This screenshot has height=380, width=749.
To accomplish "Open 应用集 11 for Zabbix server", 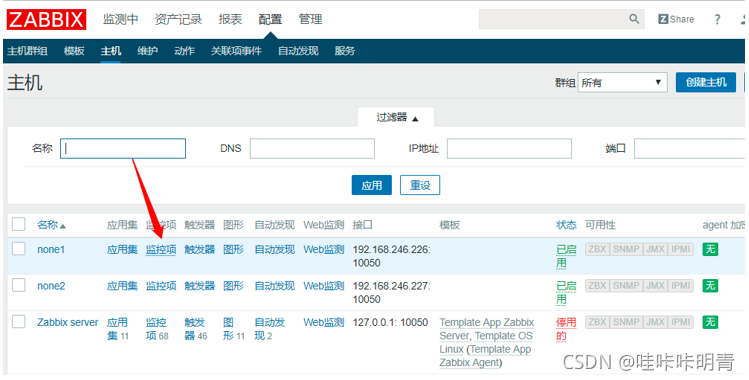I will tap(117, 329).
